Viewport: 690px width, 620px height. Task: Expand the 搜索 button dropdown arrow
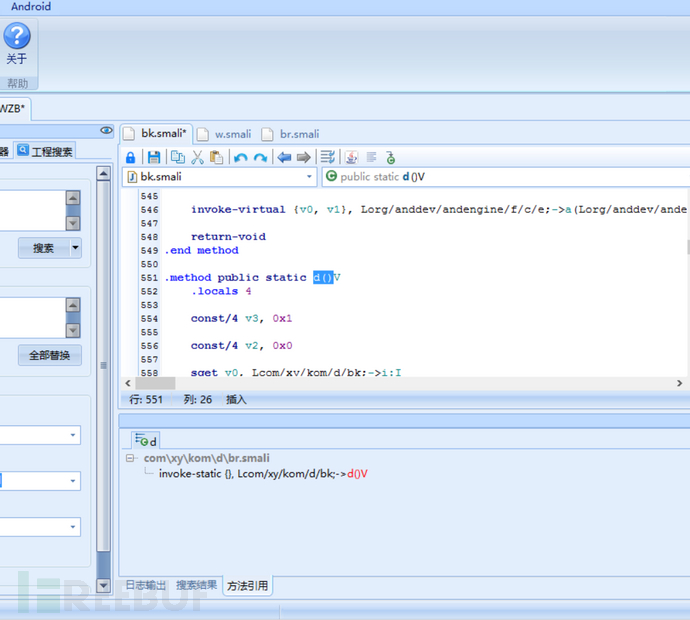coord(76,248)
